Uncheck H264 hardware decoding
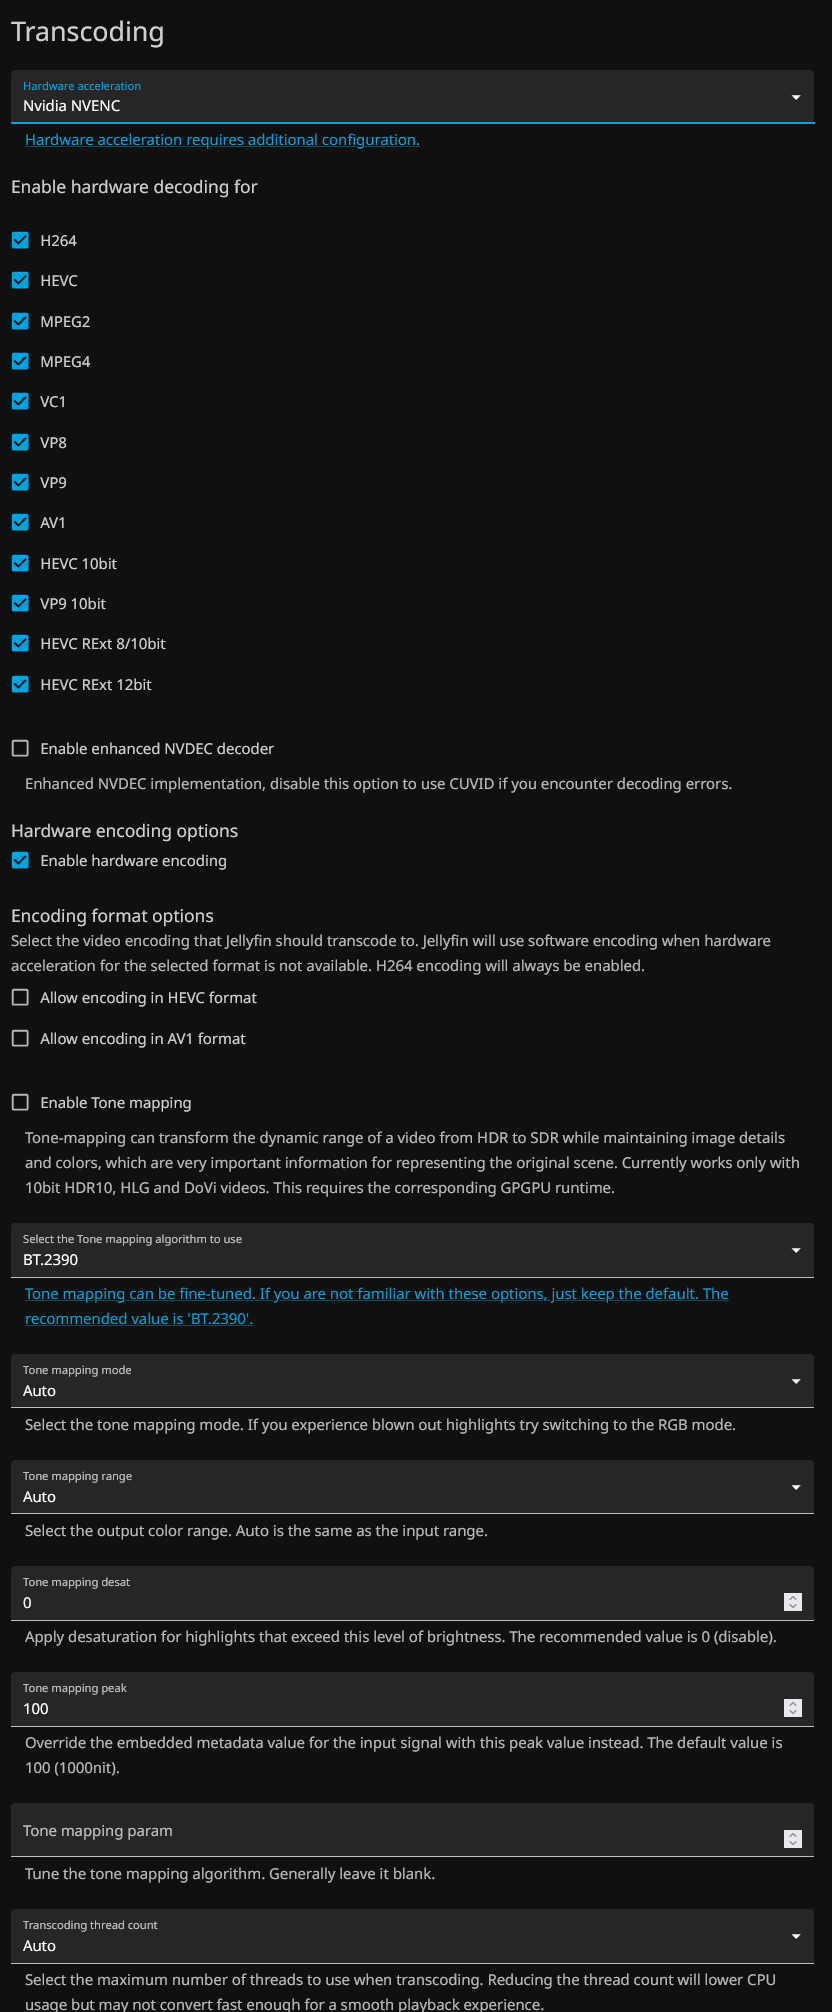The width and height of the screenshot is (832, 2012). [x=20, y=240]
